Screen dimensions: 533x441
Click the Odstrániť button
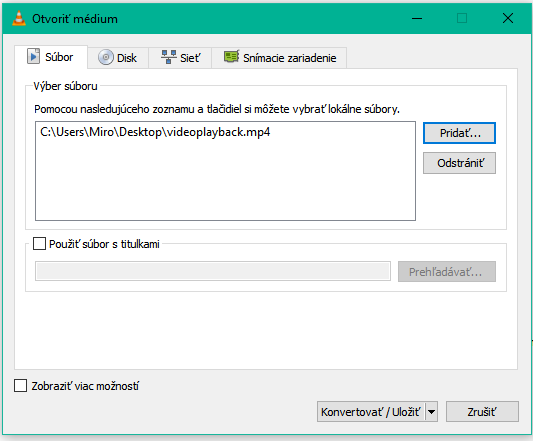460,163
